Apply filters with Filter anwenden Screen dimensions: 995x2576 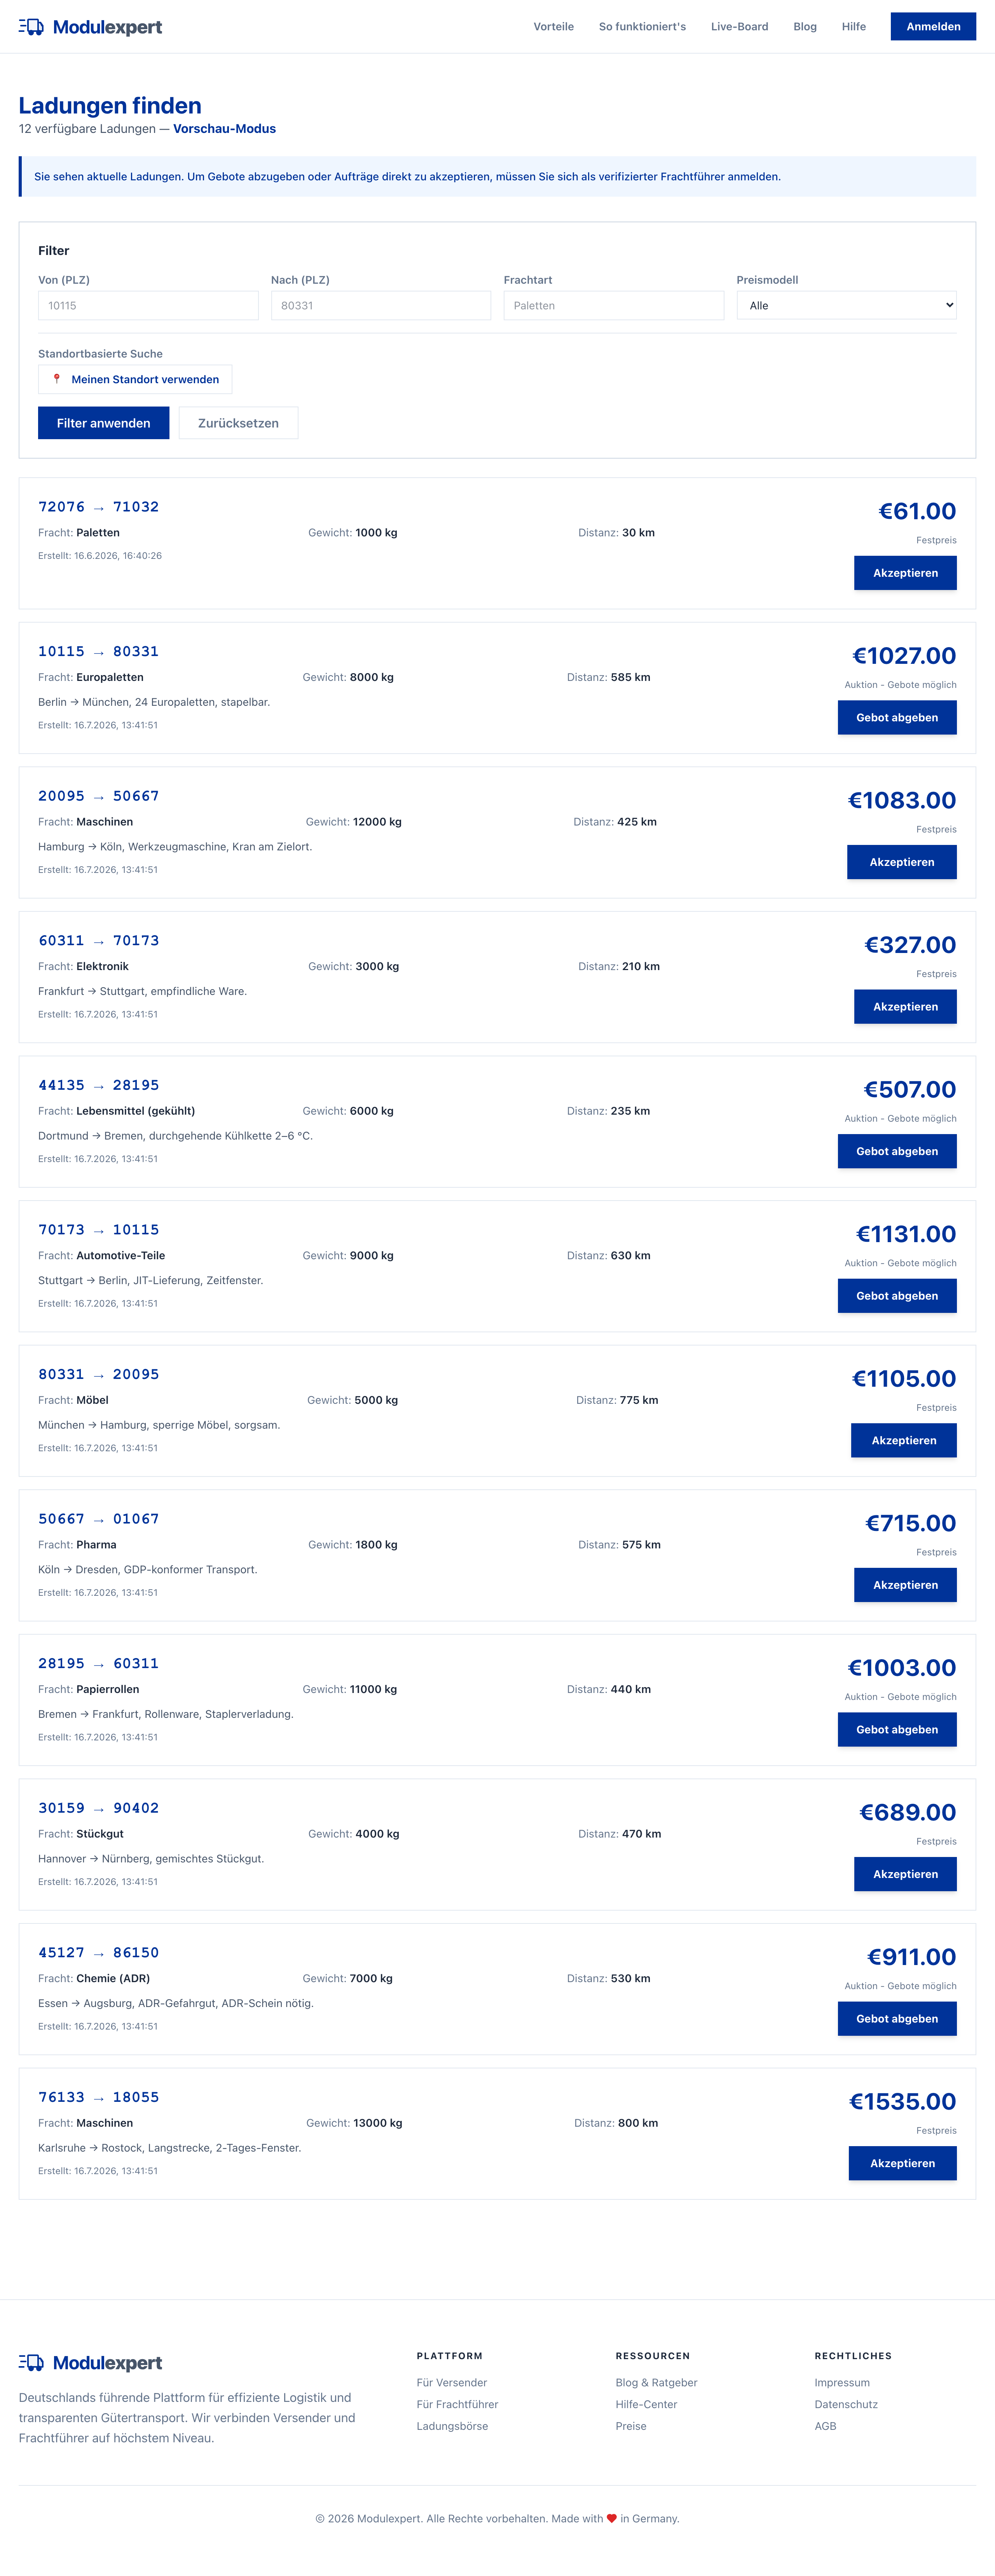(x=103, y=423)
